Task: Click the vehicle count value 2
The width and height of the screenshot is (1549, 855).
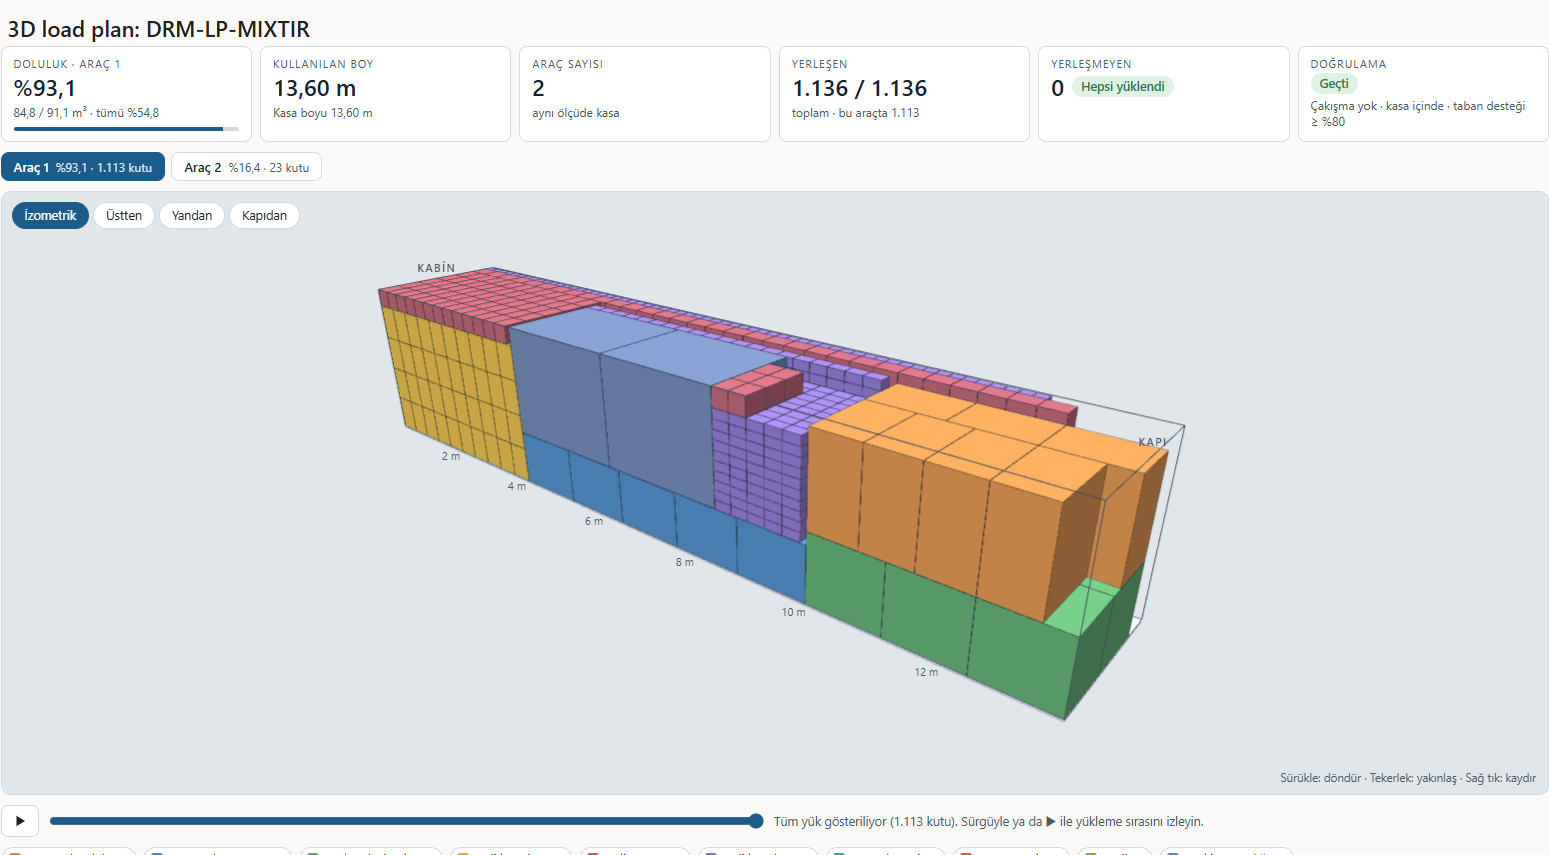Action: tap(538, 88)
